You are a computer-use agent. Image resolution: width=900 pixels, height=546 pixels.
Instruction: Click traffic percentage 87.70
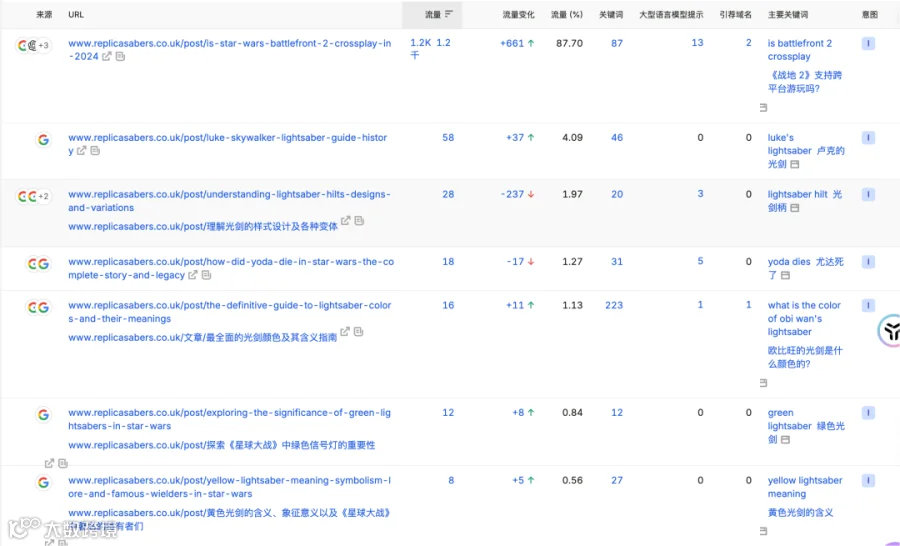point(569,43)
